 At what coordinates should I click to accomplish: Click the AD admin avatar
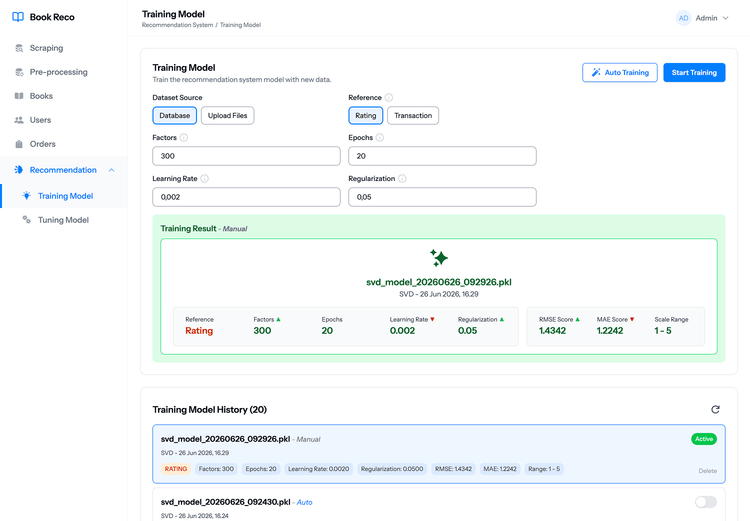pos(684,18)
